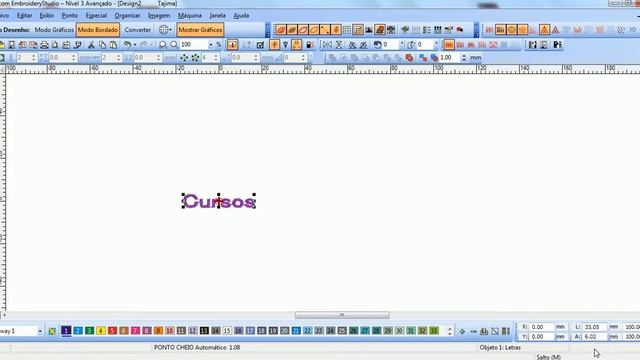Image resolution: width=640 pixels, height=360 pixels.
Task: Select the second orange leaf stitch tool
Action: [291, 30]
